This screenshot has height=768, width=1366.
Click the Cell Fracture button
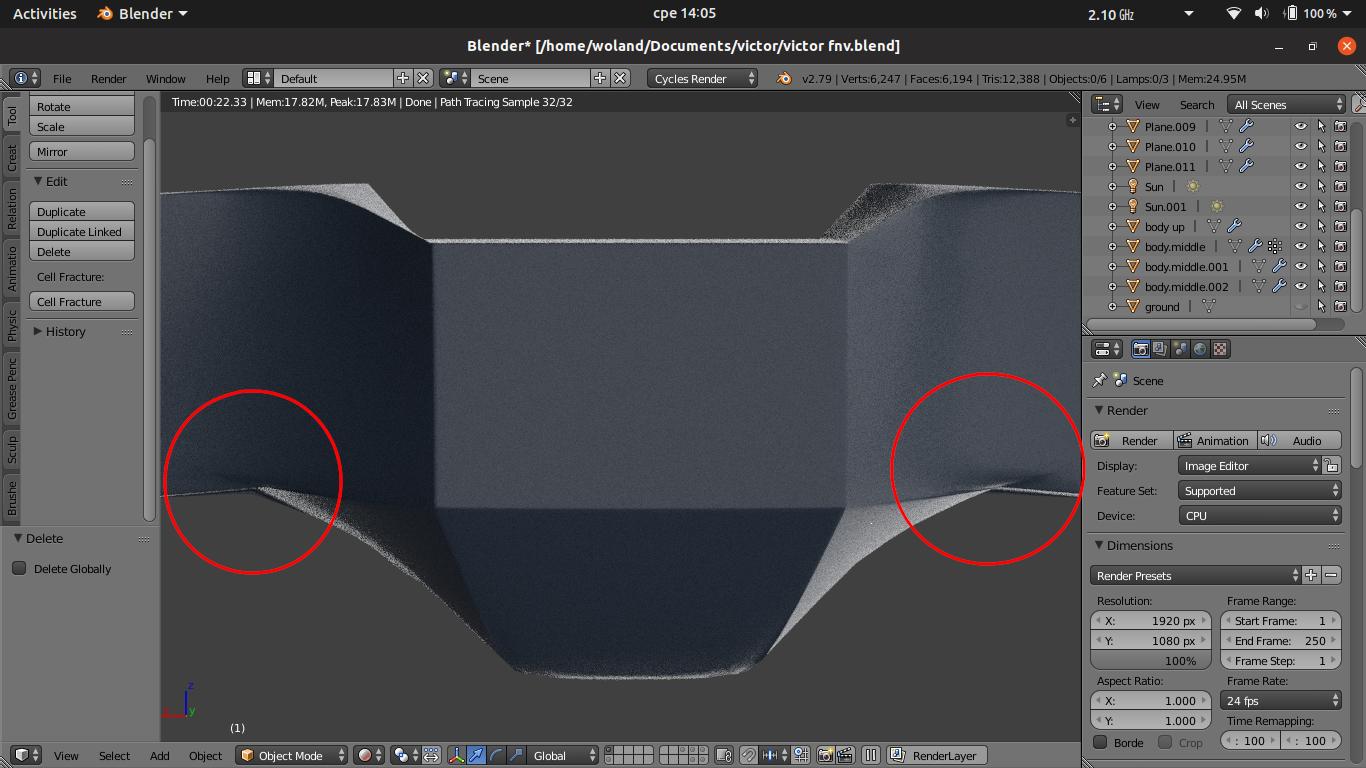(x=82, y=302)
